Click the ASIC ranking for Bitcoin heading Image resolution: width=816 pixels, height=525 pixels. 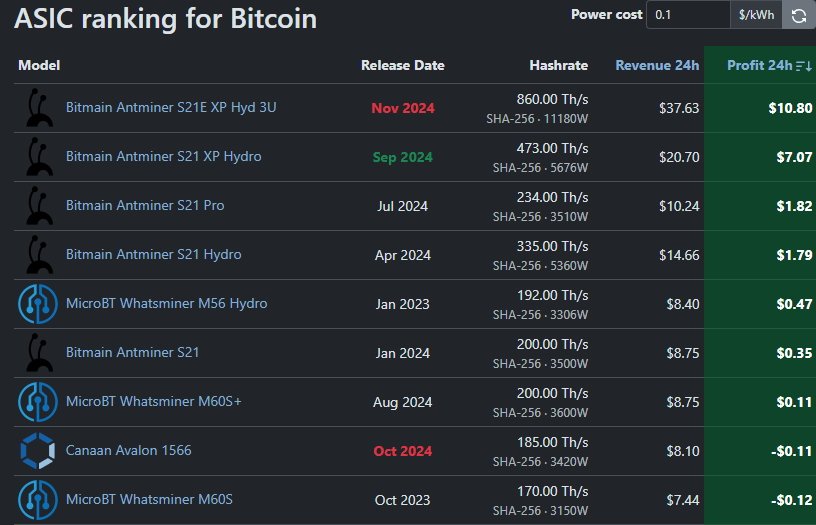pyautogui.click(x=165, y=19)
